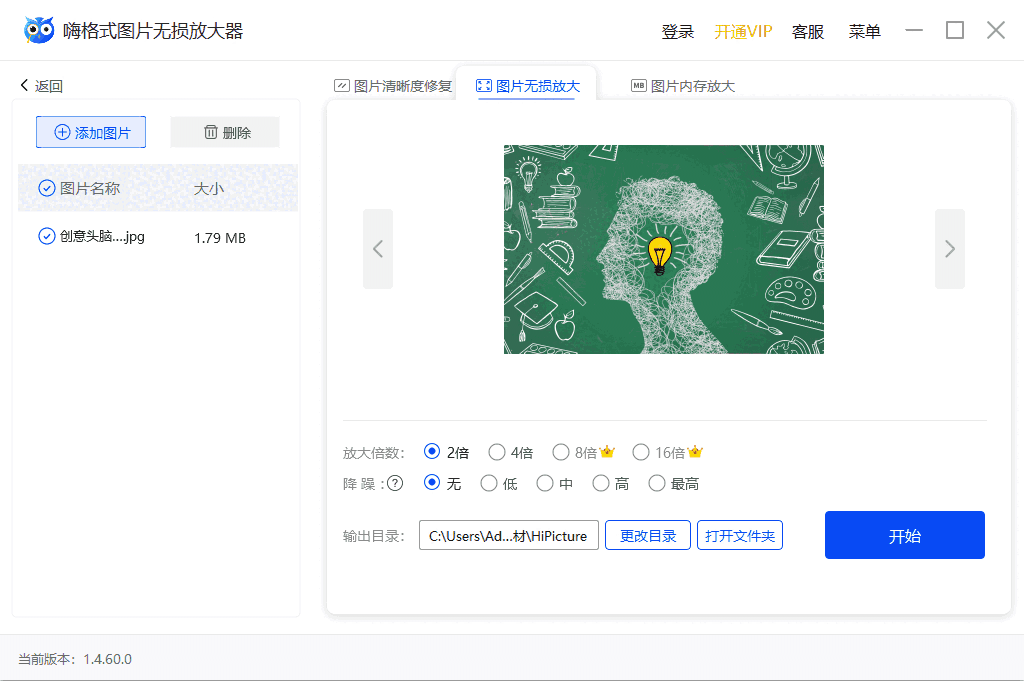
Task: Click the 开通VIP upgrade link
Action: pos(743,31)
